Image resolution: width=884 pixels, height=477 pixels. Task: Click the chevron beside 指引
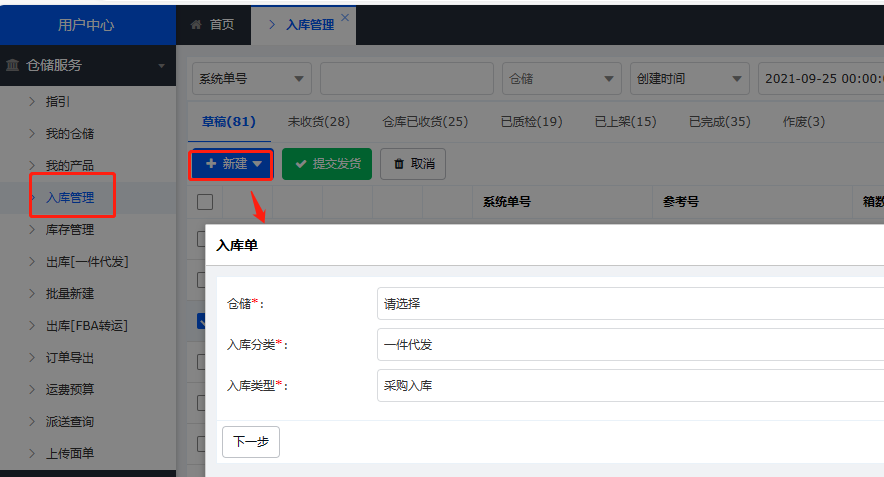pyautogui.click(x=32, y=101)
